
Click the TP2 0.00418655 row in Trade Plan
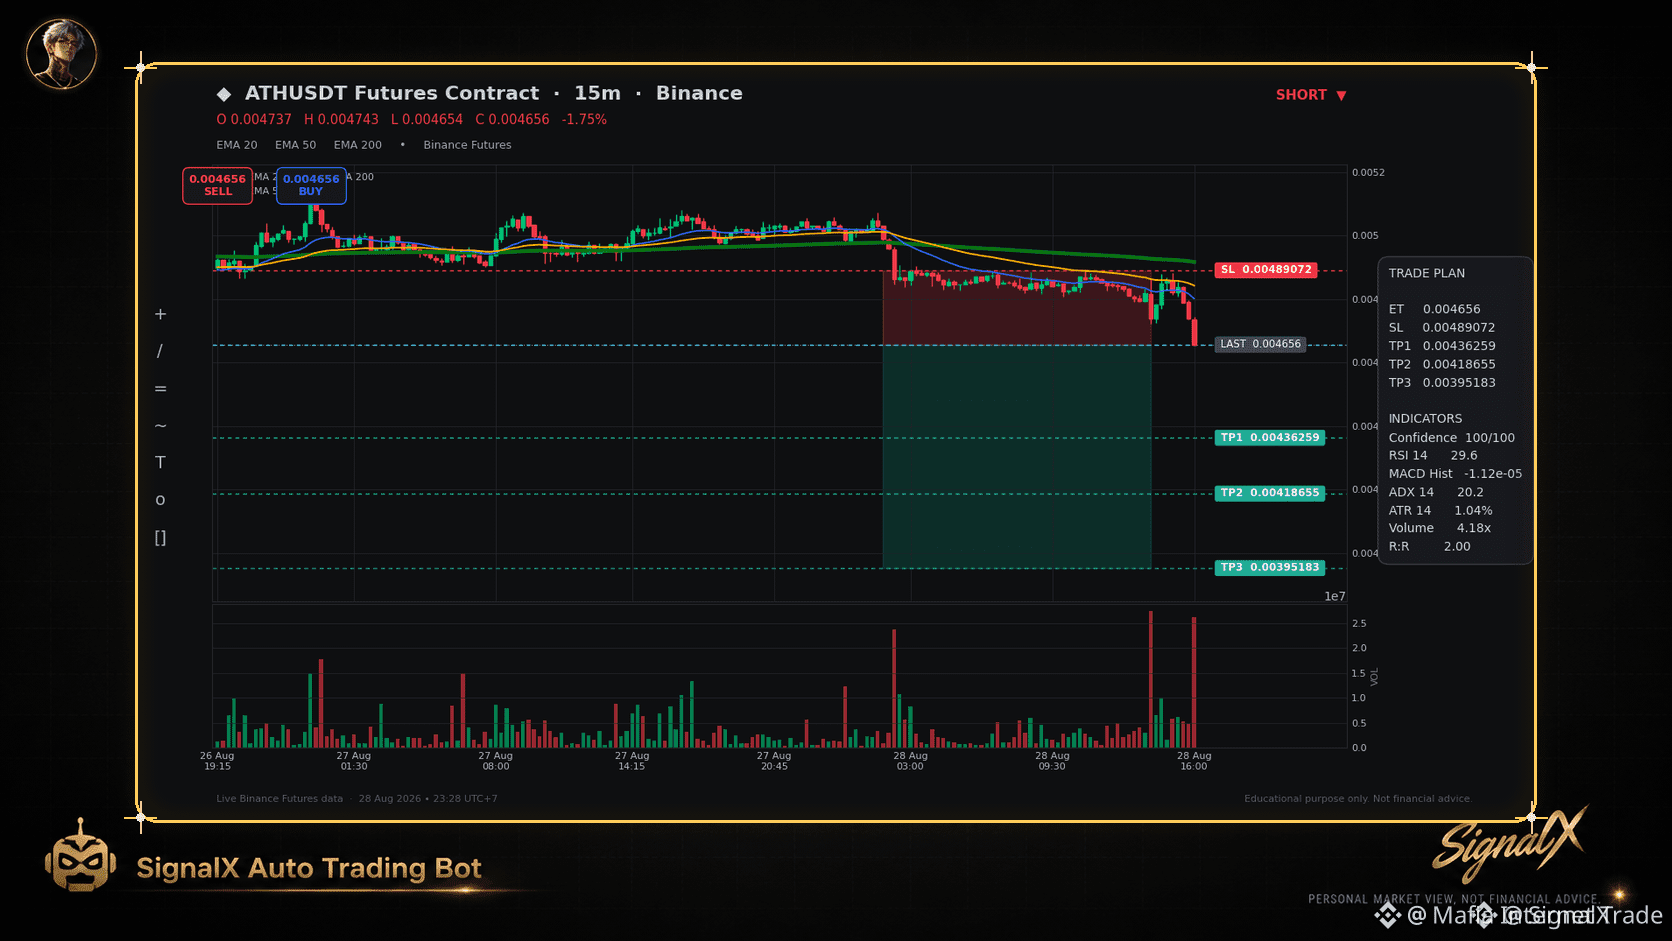pyautogui.click(x=1442, y=364)
